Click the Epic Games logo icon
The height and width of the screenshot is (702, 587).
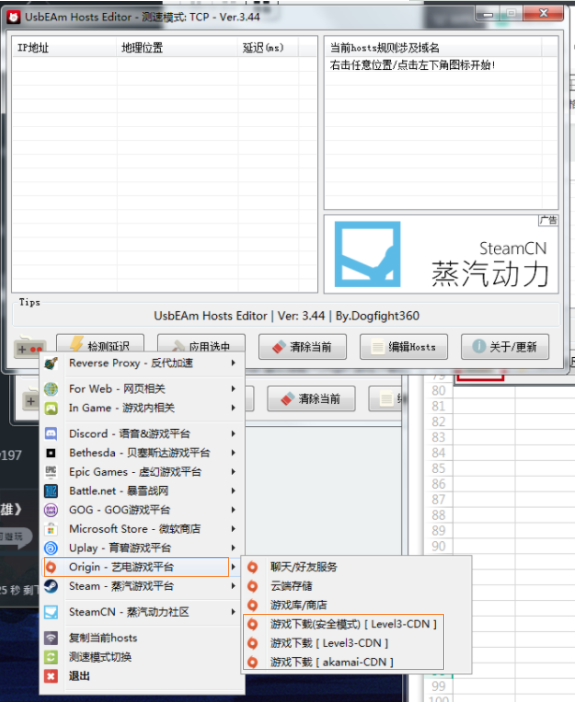point(51,471)
